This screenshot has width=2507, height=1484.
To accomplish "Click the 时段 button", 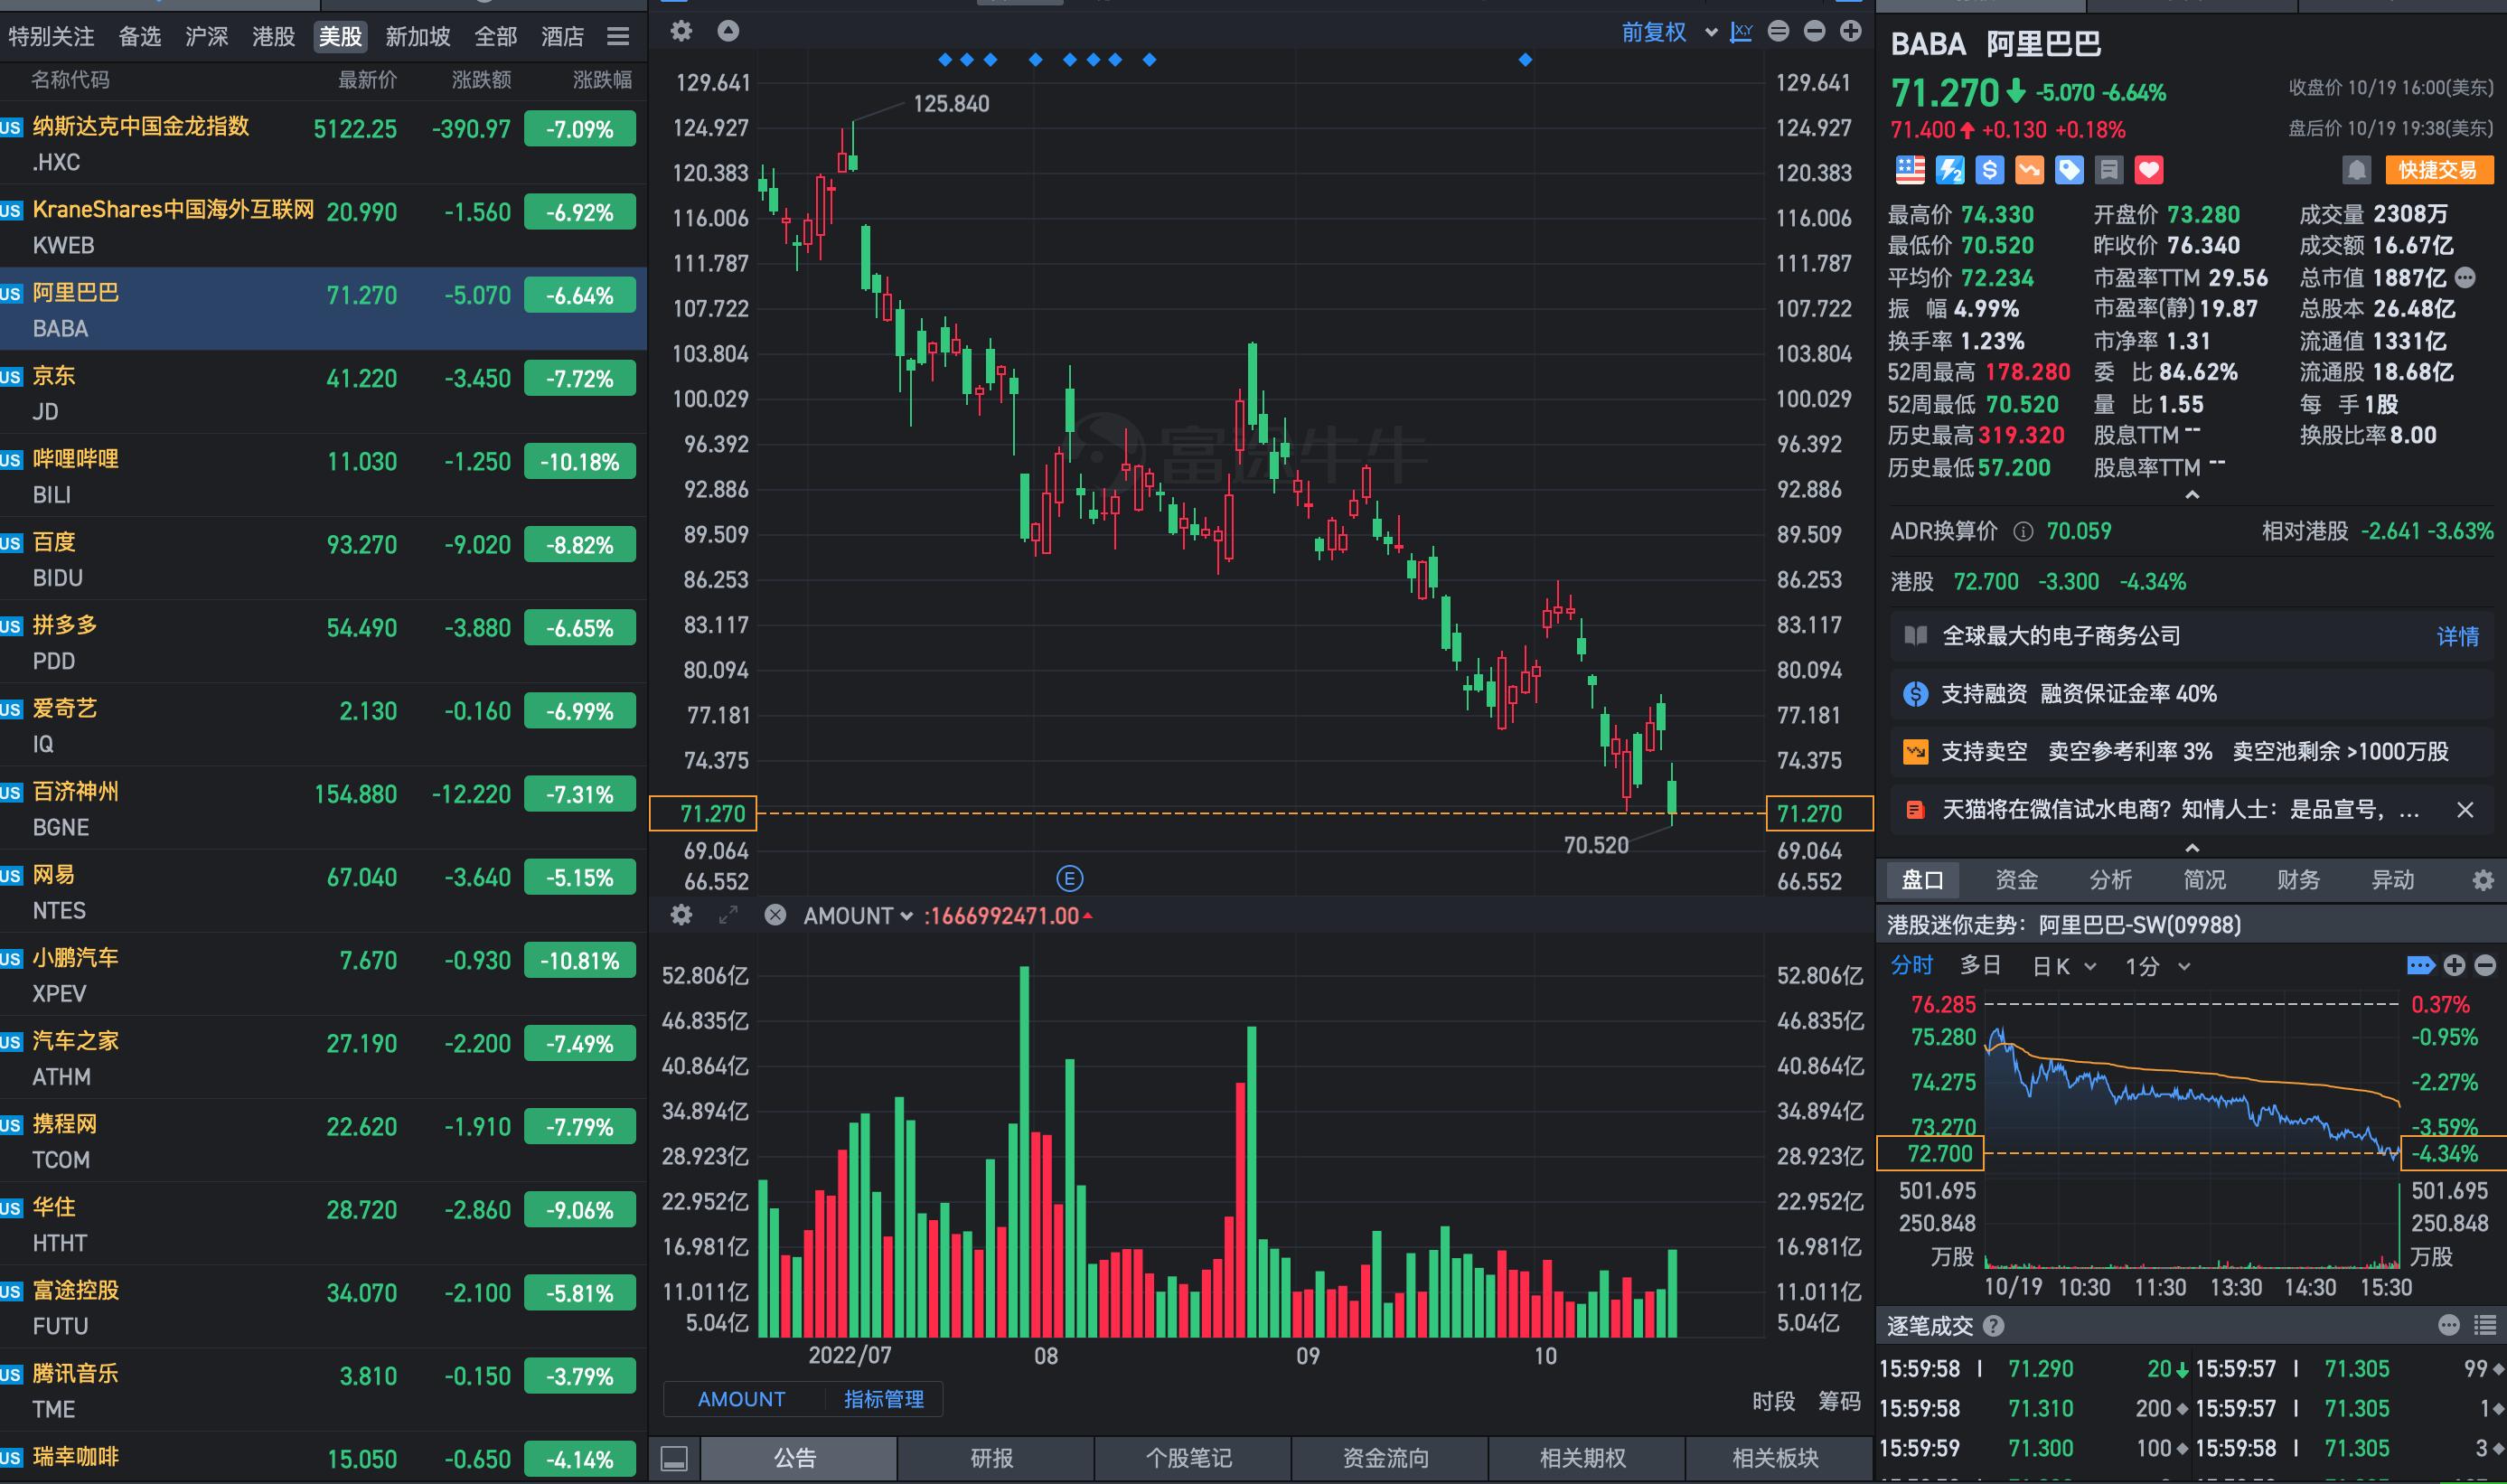I will 1773,1401.
